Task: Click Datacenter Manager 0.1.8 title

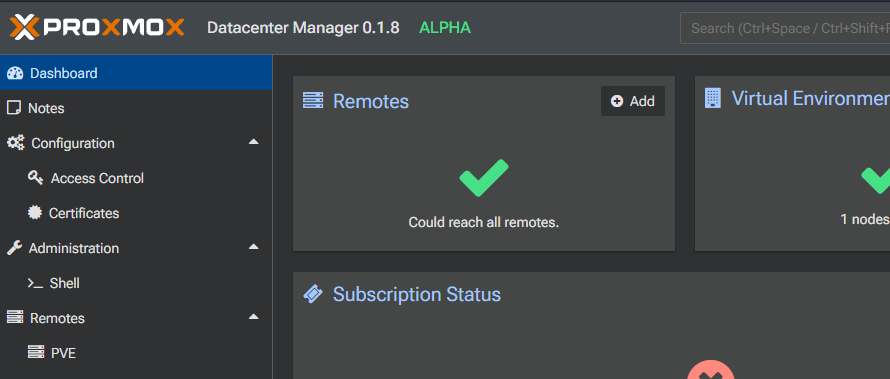Action: (x=303, y=28)
